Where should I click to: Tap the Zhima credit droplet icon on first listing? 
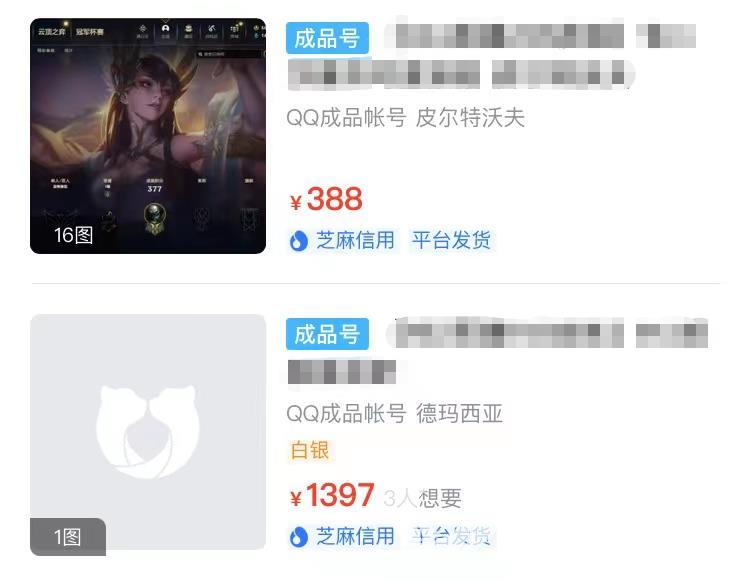[x=298, y=241]
